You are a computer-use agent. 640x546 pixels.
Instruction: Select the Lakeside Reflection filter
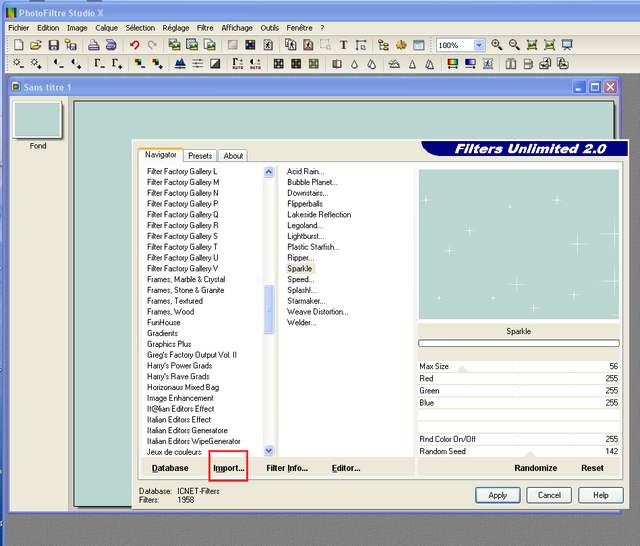tap(319, 215)
